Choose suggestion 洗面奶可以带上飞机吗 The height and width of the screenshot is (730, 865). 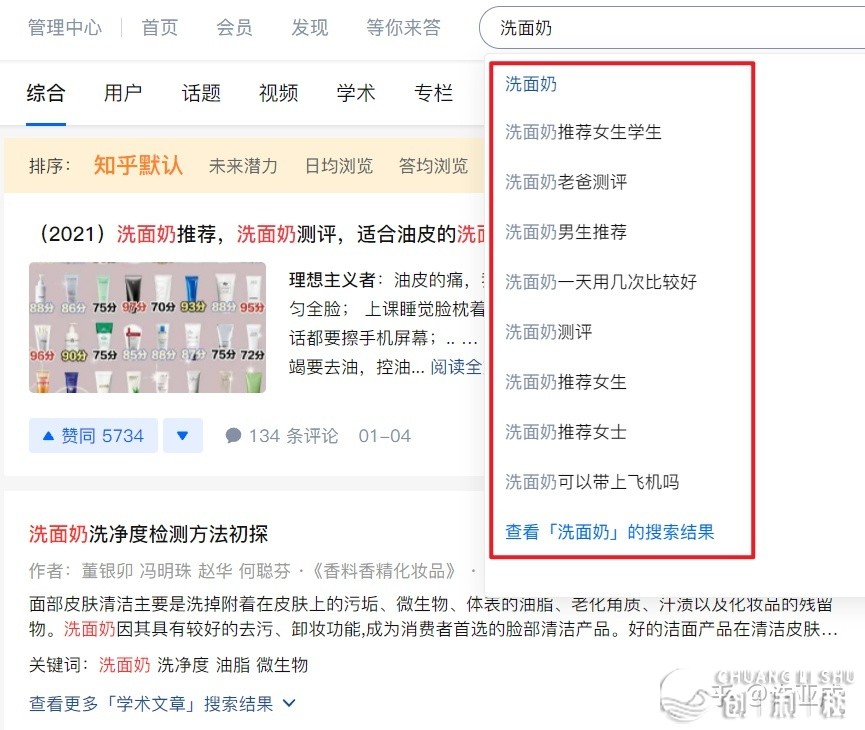click(x=592, y=482)
